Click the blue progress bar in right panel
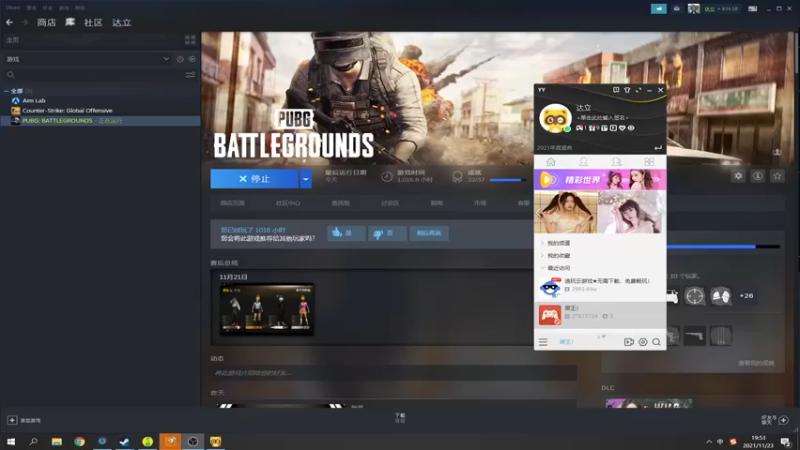800x450 pixels. pyautogui.click(x=723, y=247)
